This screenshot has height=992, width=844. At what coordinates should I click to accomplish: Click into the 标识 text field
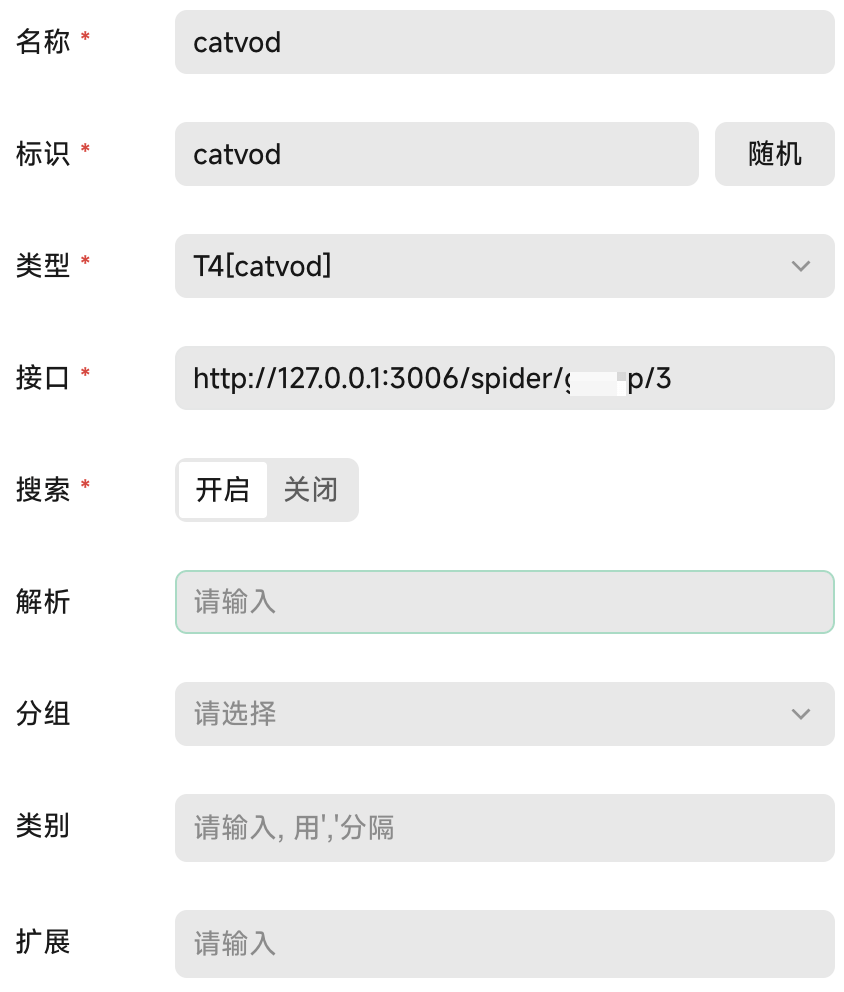[436, 154]
